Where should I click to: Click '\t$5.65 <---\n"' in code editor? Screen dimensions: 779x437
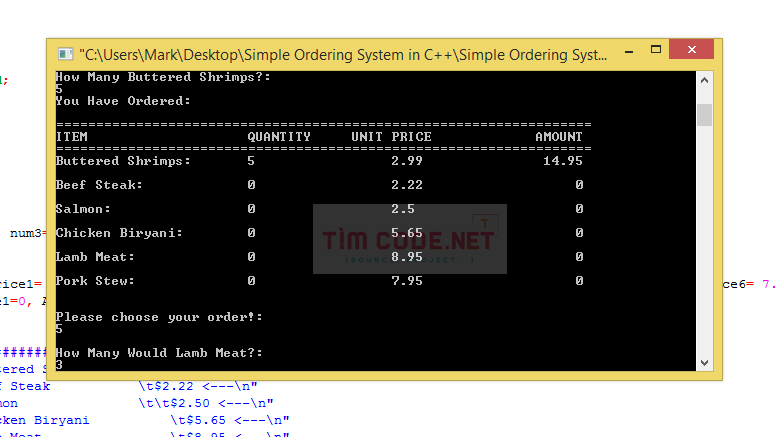tap(230, 420)
